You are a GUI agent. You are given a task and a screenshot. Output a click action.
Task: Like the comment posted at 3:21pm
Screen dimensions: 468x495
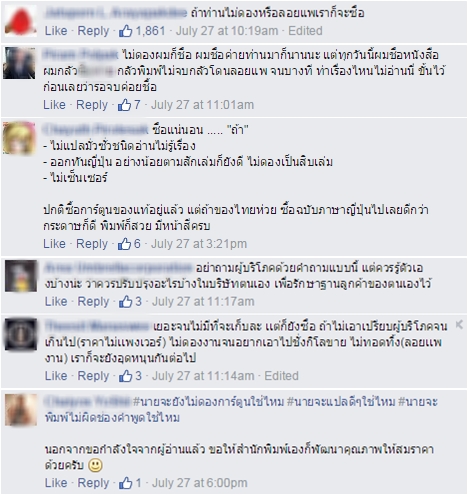54,244
